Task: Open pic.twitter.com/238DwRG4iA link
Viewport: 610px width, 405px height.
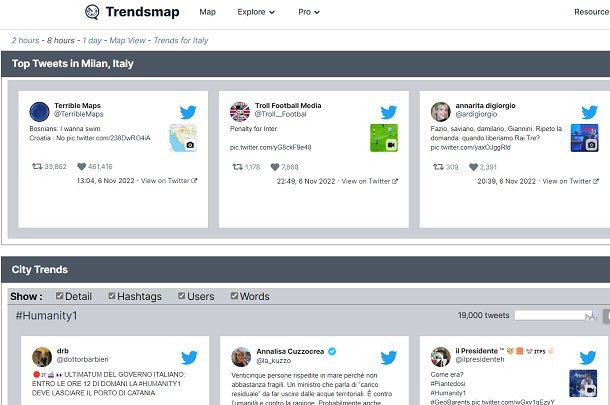Action: pyautogui.click(x=109, y=138)
